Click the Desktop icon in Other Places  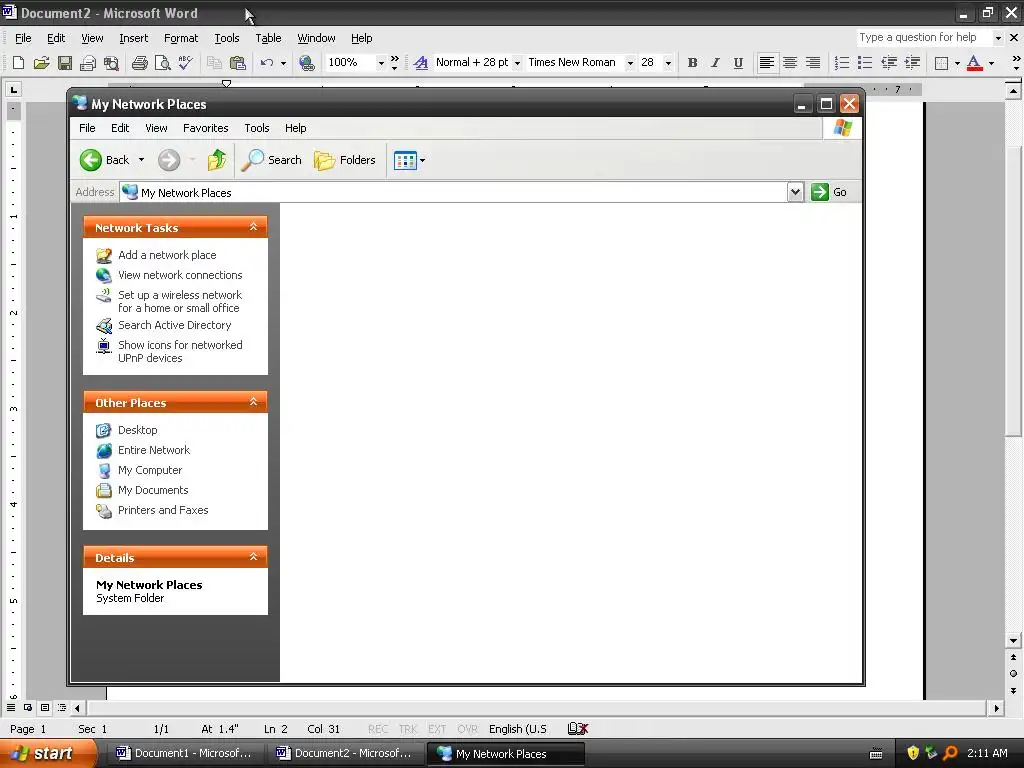104,430
